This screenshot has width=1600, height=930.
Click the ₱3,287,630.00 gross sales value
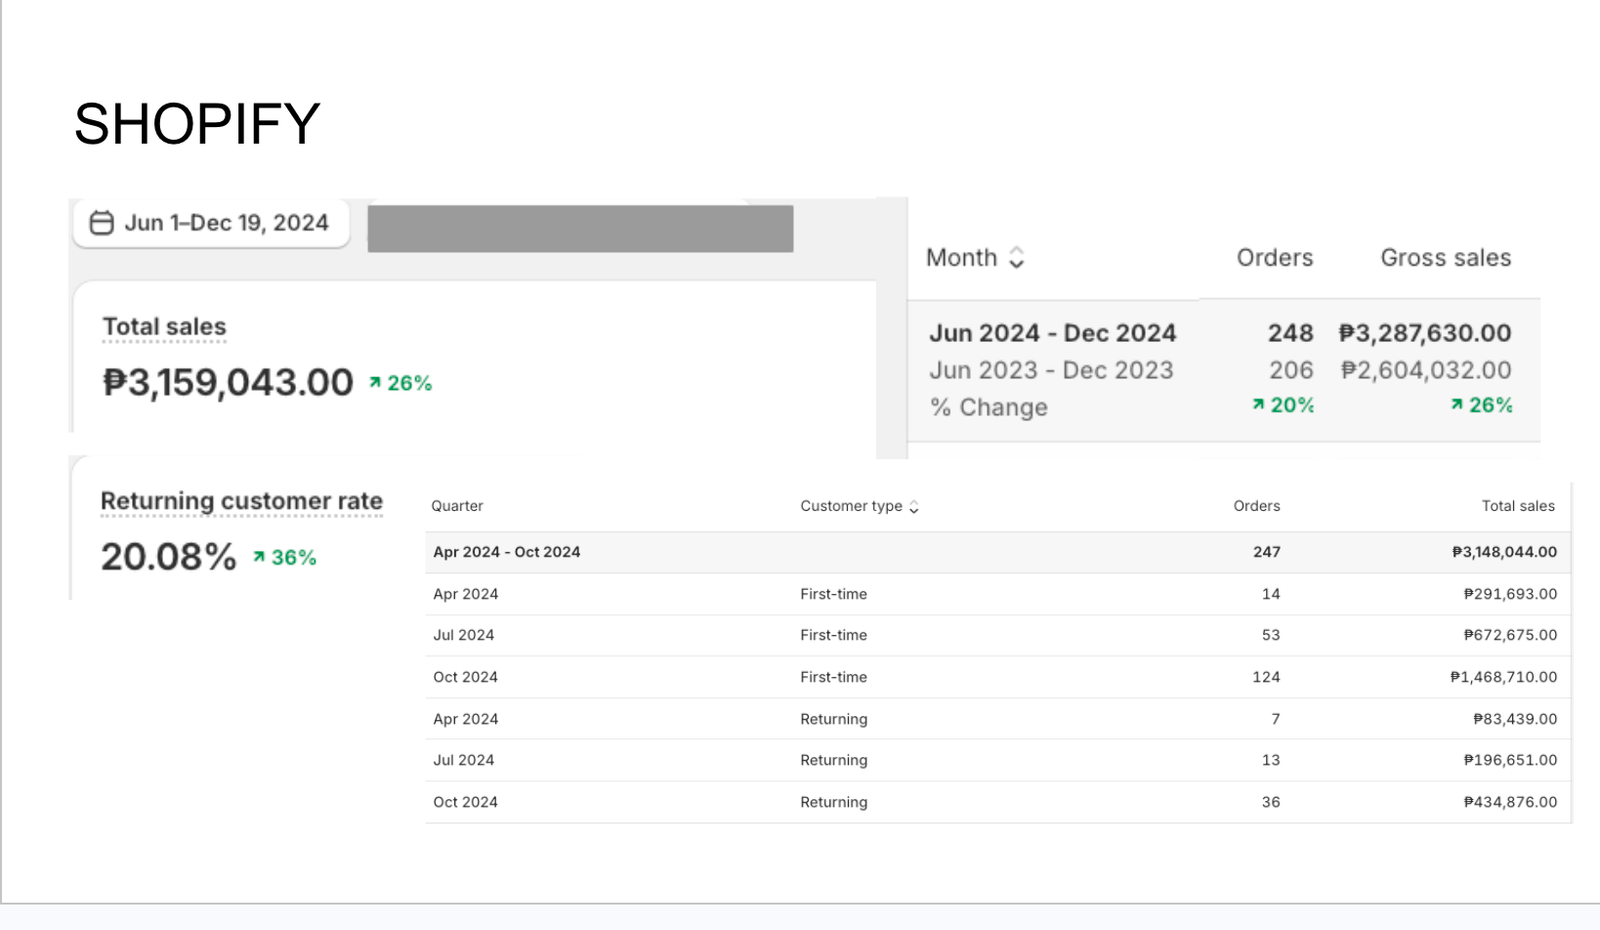[1425, 333]
